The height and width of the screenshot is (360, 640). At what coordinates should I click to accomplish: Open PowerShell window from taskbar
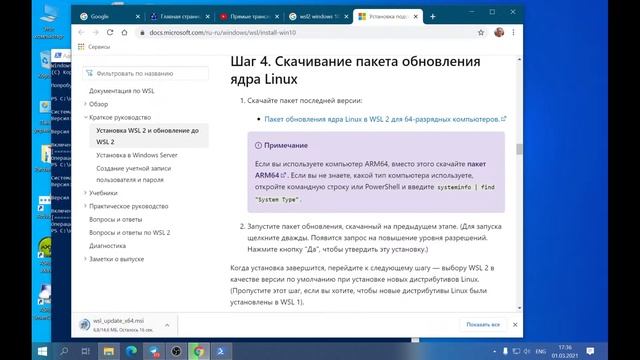click(221, 351)
